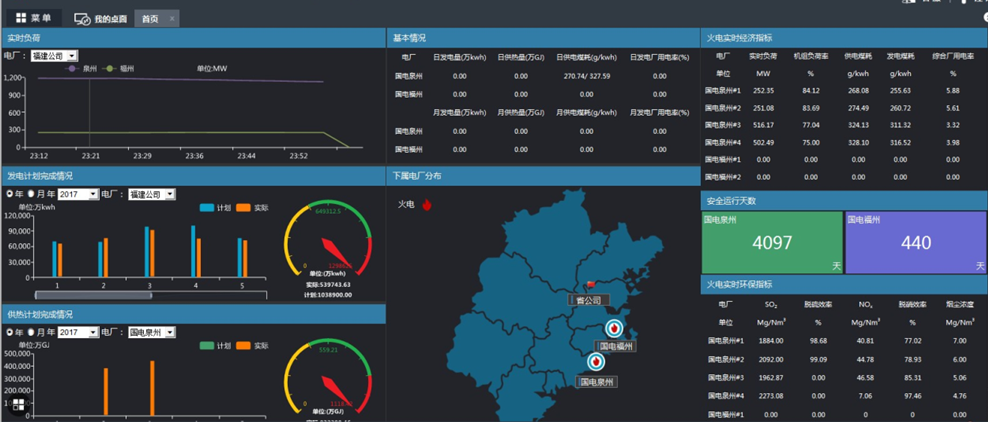Viewport: 988px width, 422px height.
Task: Select 年 radio in 发电计划完成情况
Action: pyautogui.click(x=10, y=194)
